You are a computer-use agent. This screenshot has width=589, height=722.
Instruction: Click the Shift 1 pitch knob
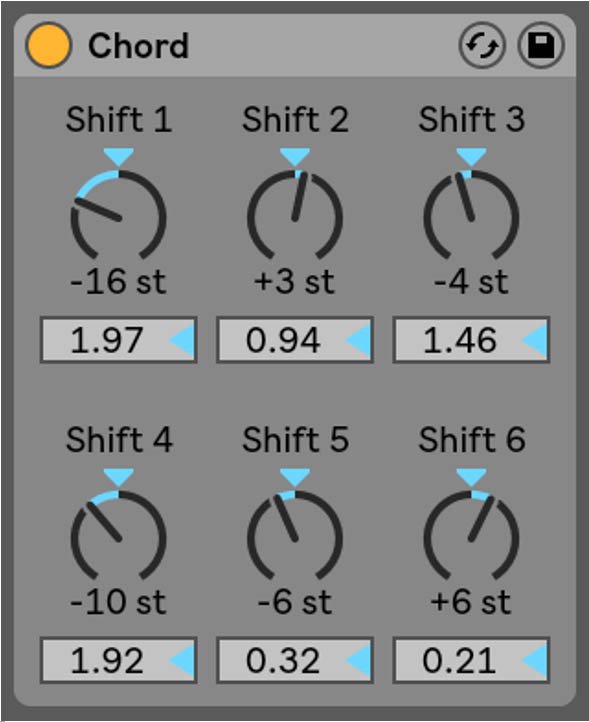(118, 215)
